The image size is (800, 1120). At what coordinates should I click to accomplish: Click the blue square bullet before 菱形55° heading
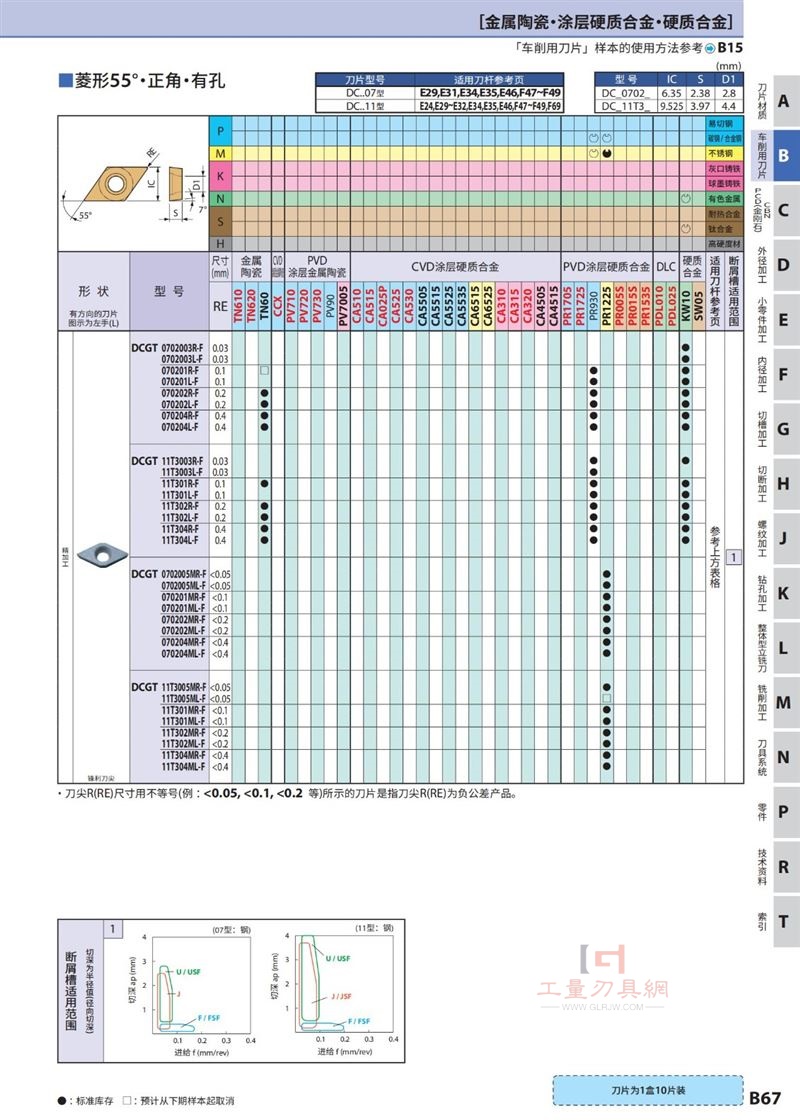tap(65, 80)
